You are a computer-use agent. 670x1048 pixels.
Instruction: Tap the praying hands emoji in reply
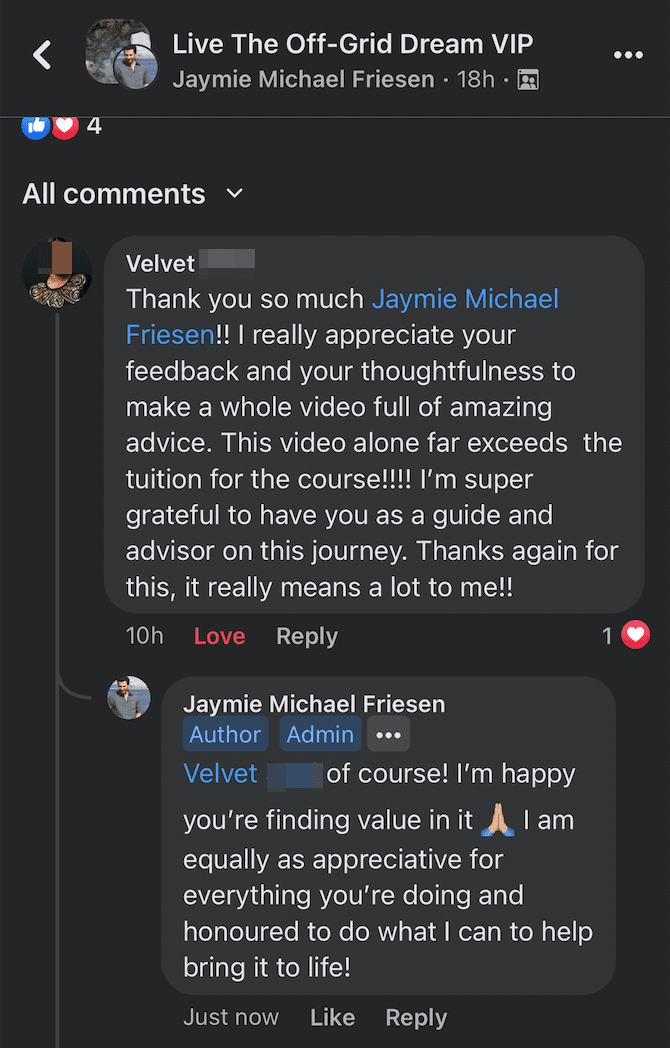[497, 820]
